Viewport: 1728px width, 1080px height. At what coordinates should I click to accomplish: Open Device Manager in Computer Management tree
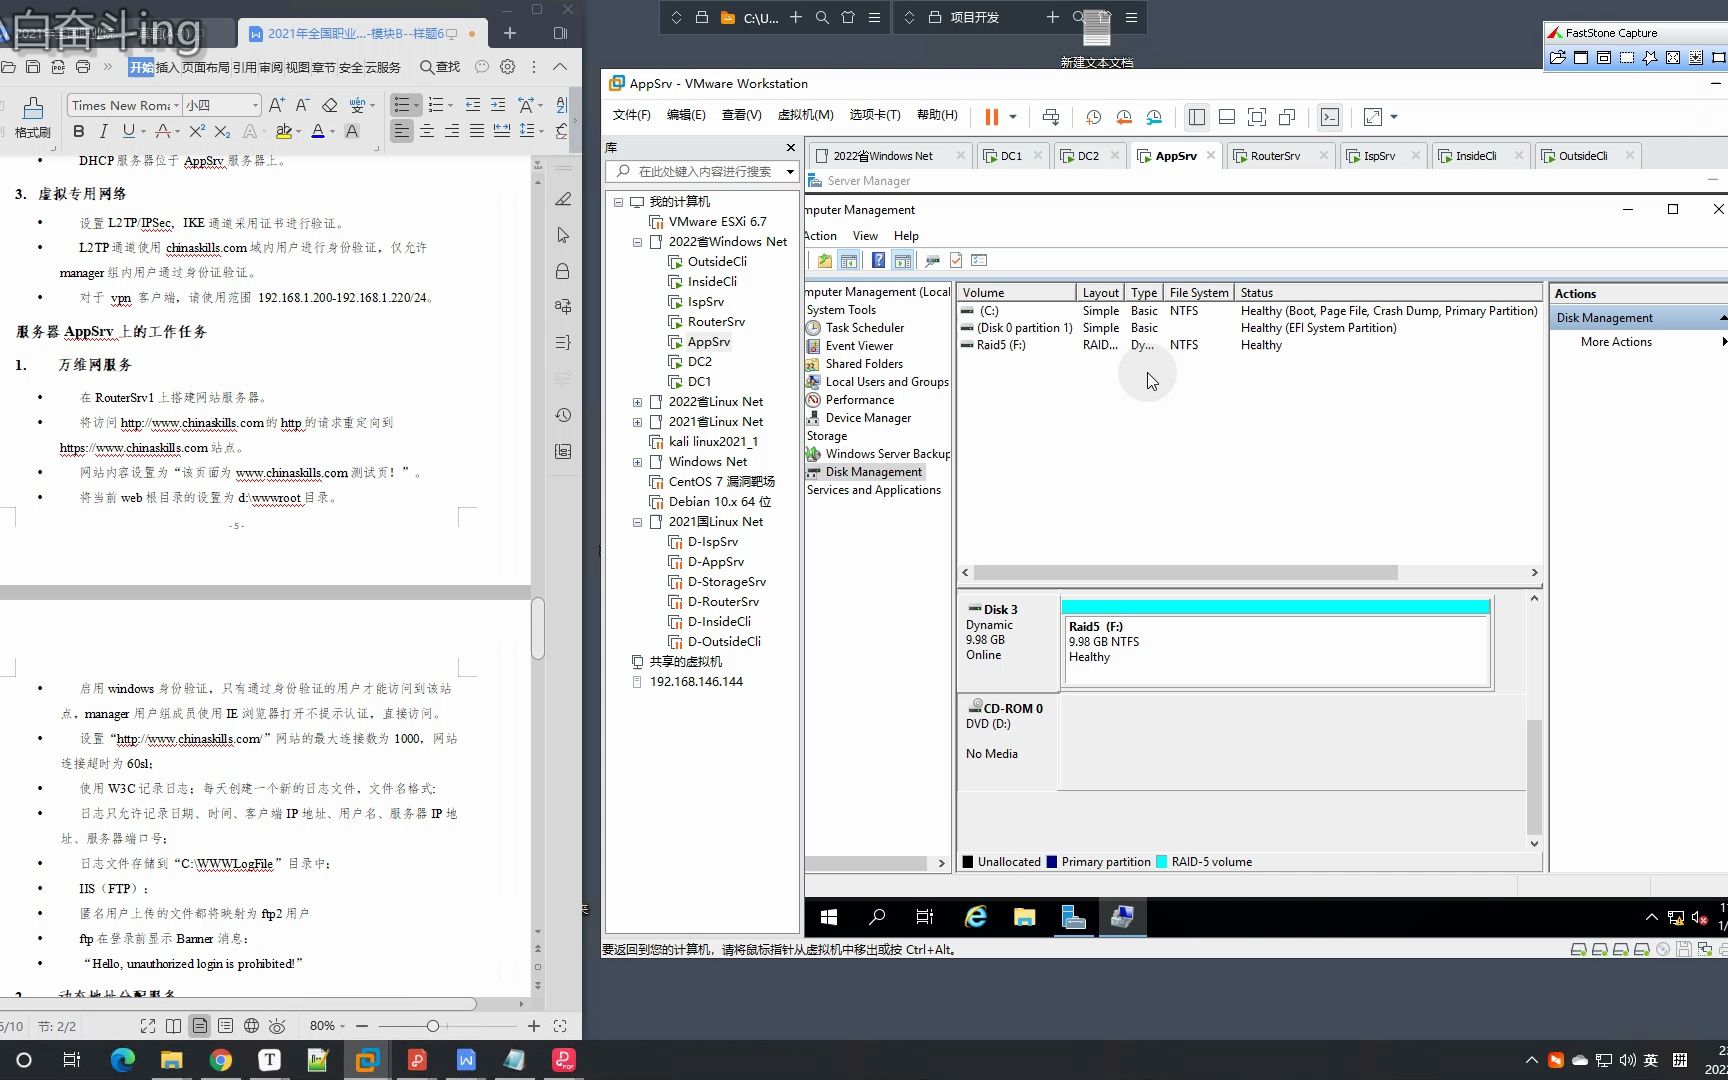(x=868, y=418)
